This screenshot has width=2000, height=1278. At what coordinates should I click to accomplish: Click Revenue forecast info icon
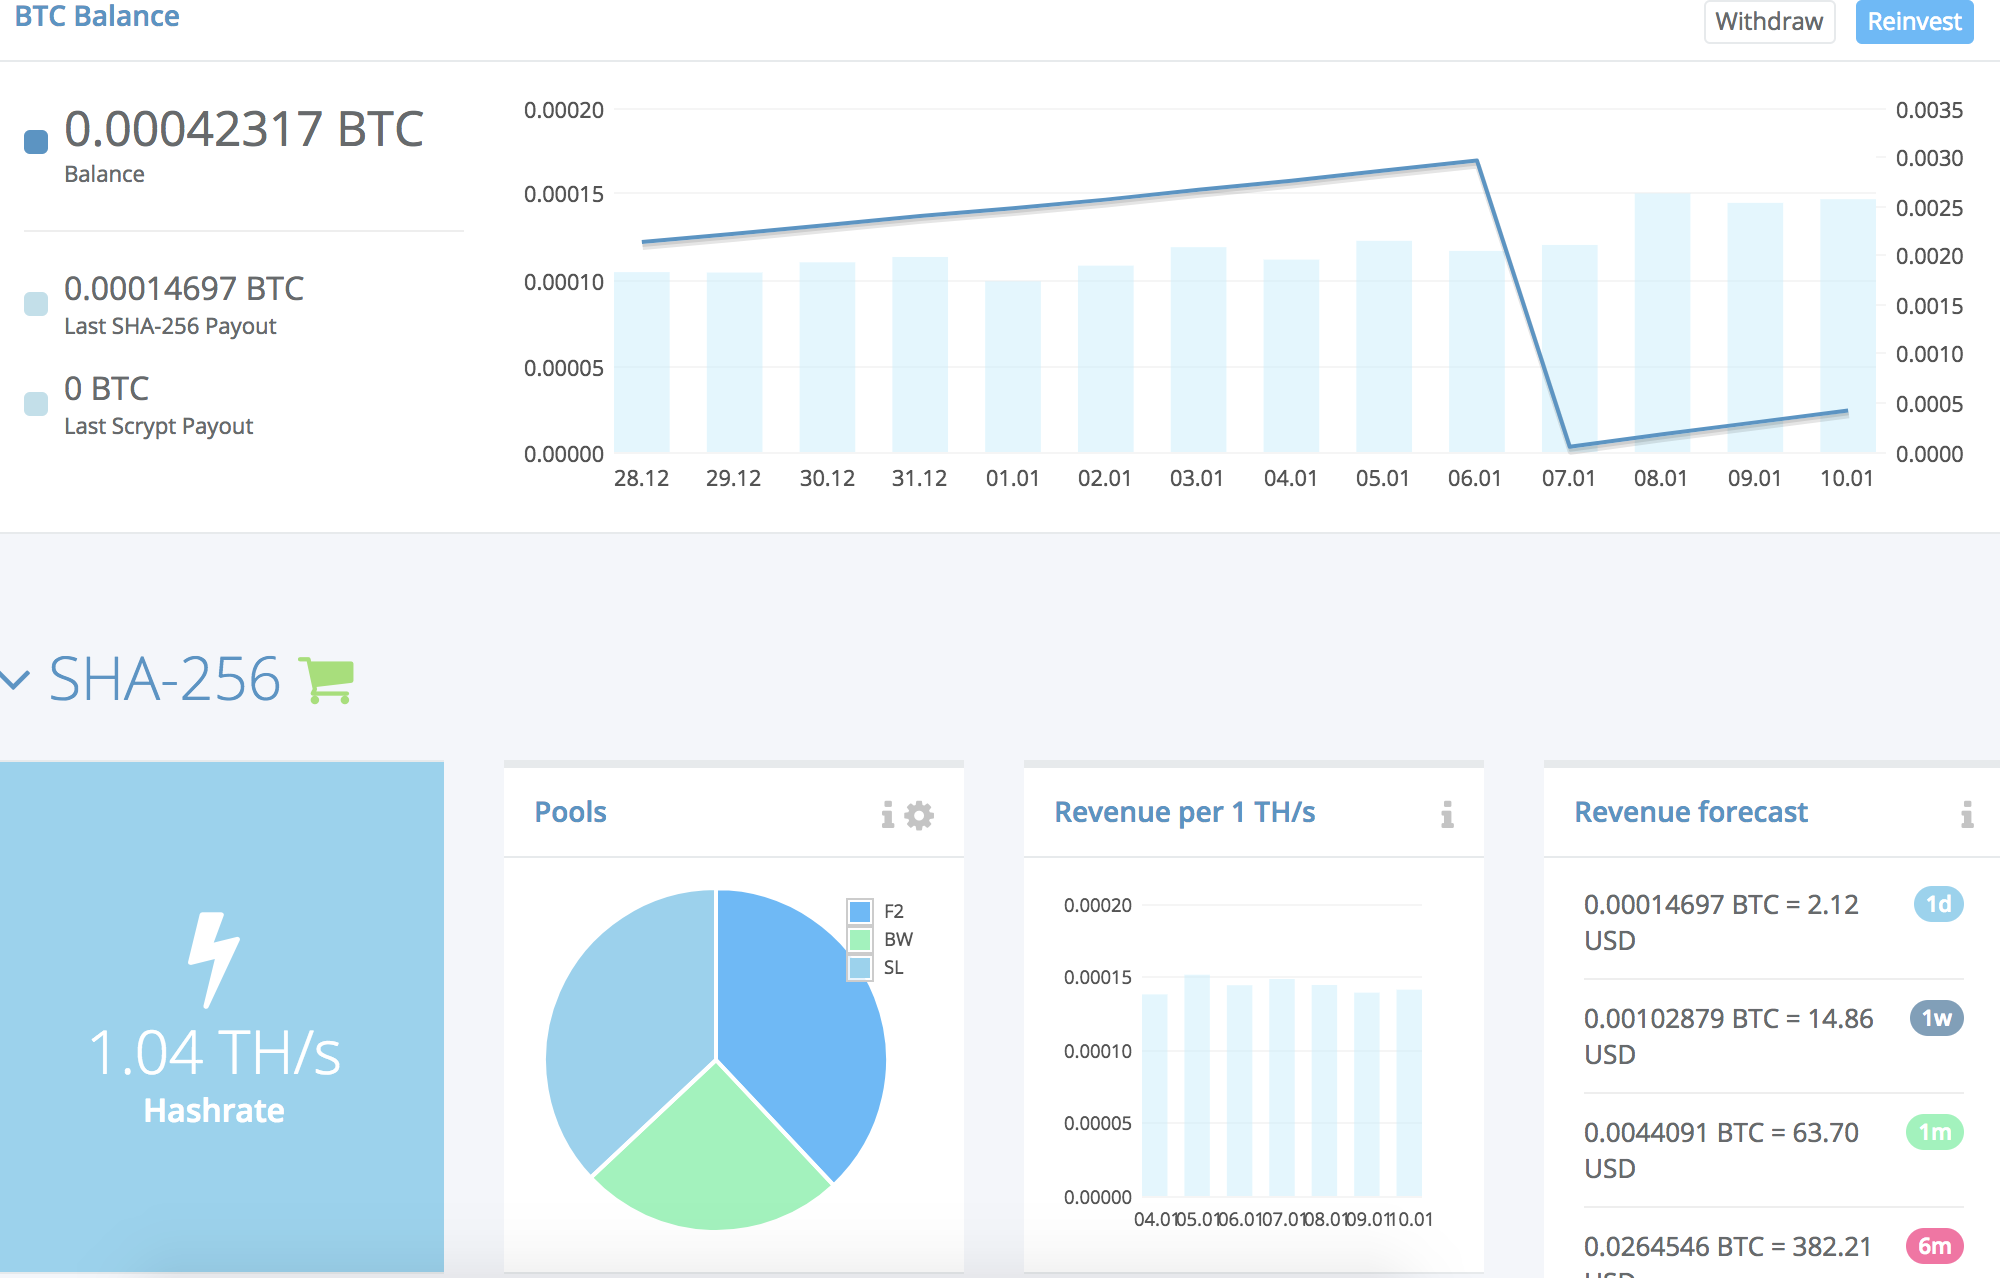(x=1967, y=815)
